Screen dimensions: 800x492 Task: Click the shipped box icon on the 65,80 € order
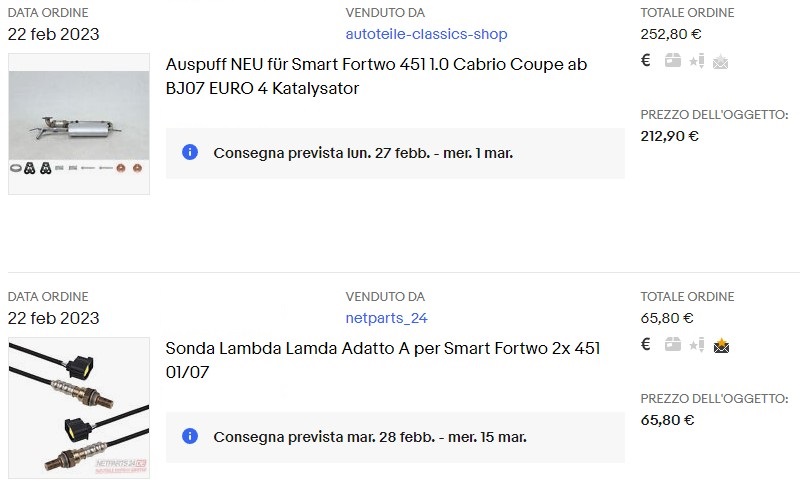pos(672,345)
